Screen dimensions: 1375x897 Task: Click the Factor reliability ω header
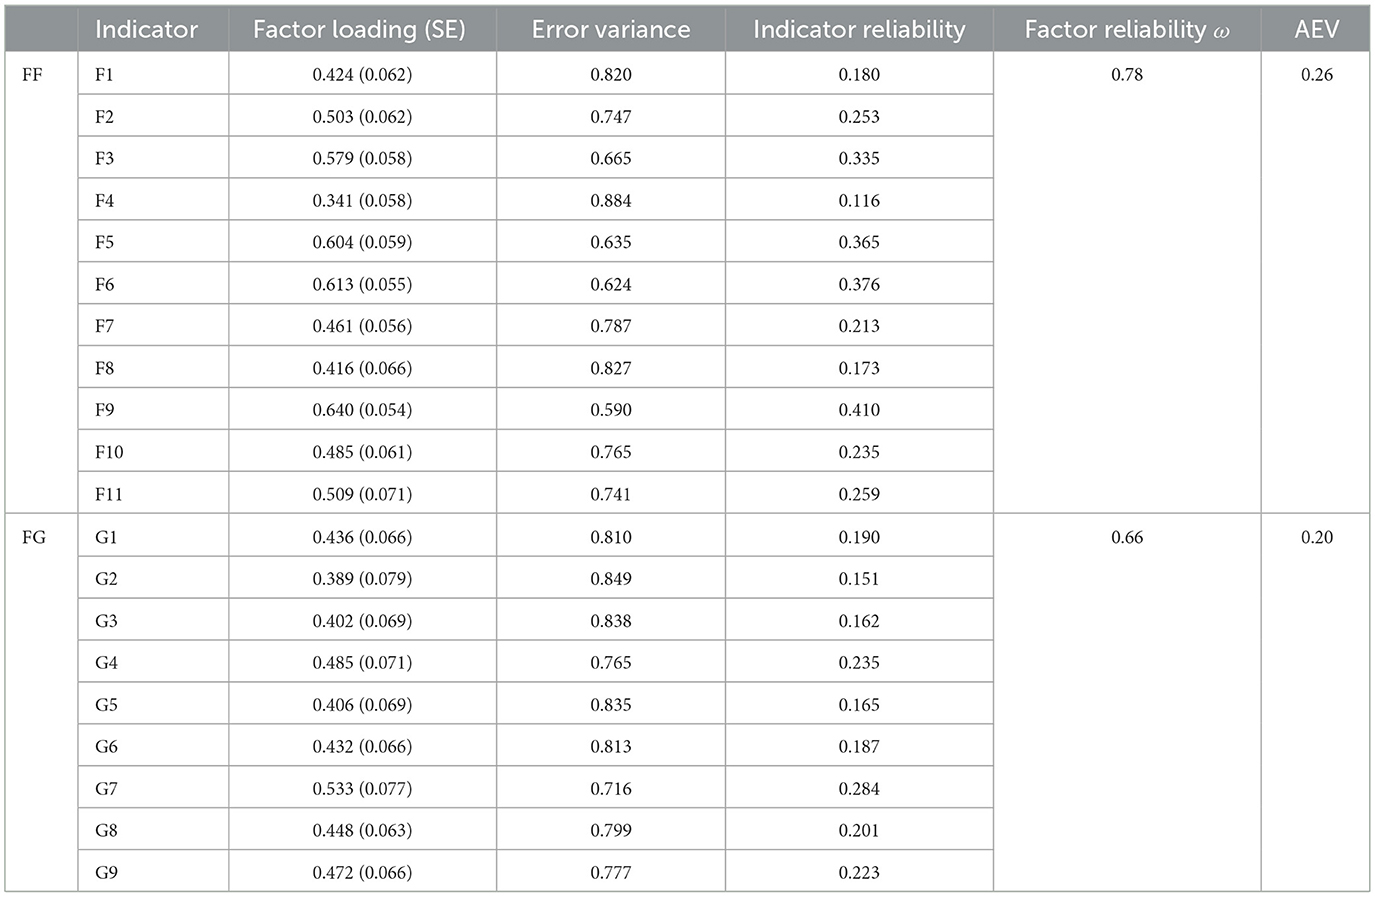(x=1126, y=30)
